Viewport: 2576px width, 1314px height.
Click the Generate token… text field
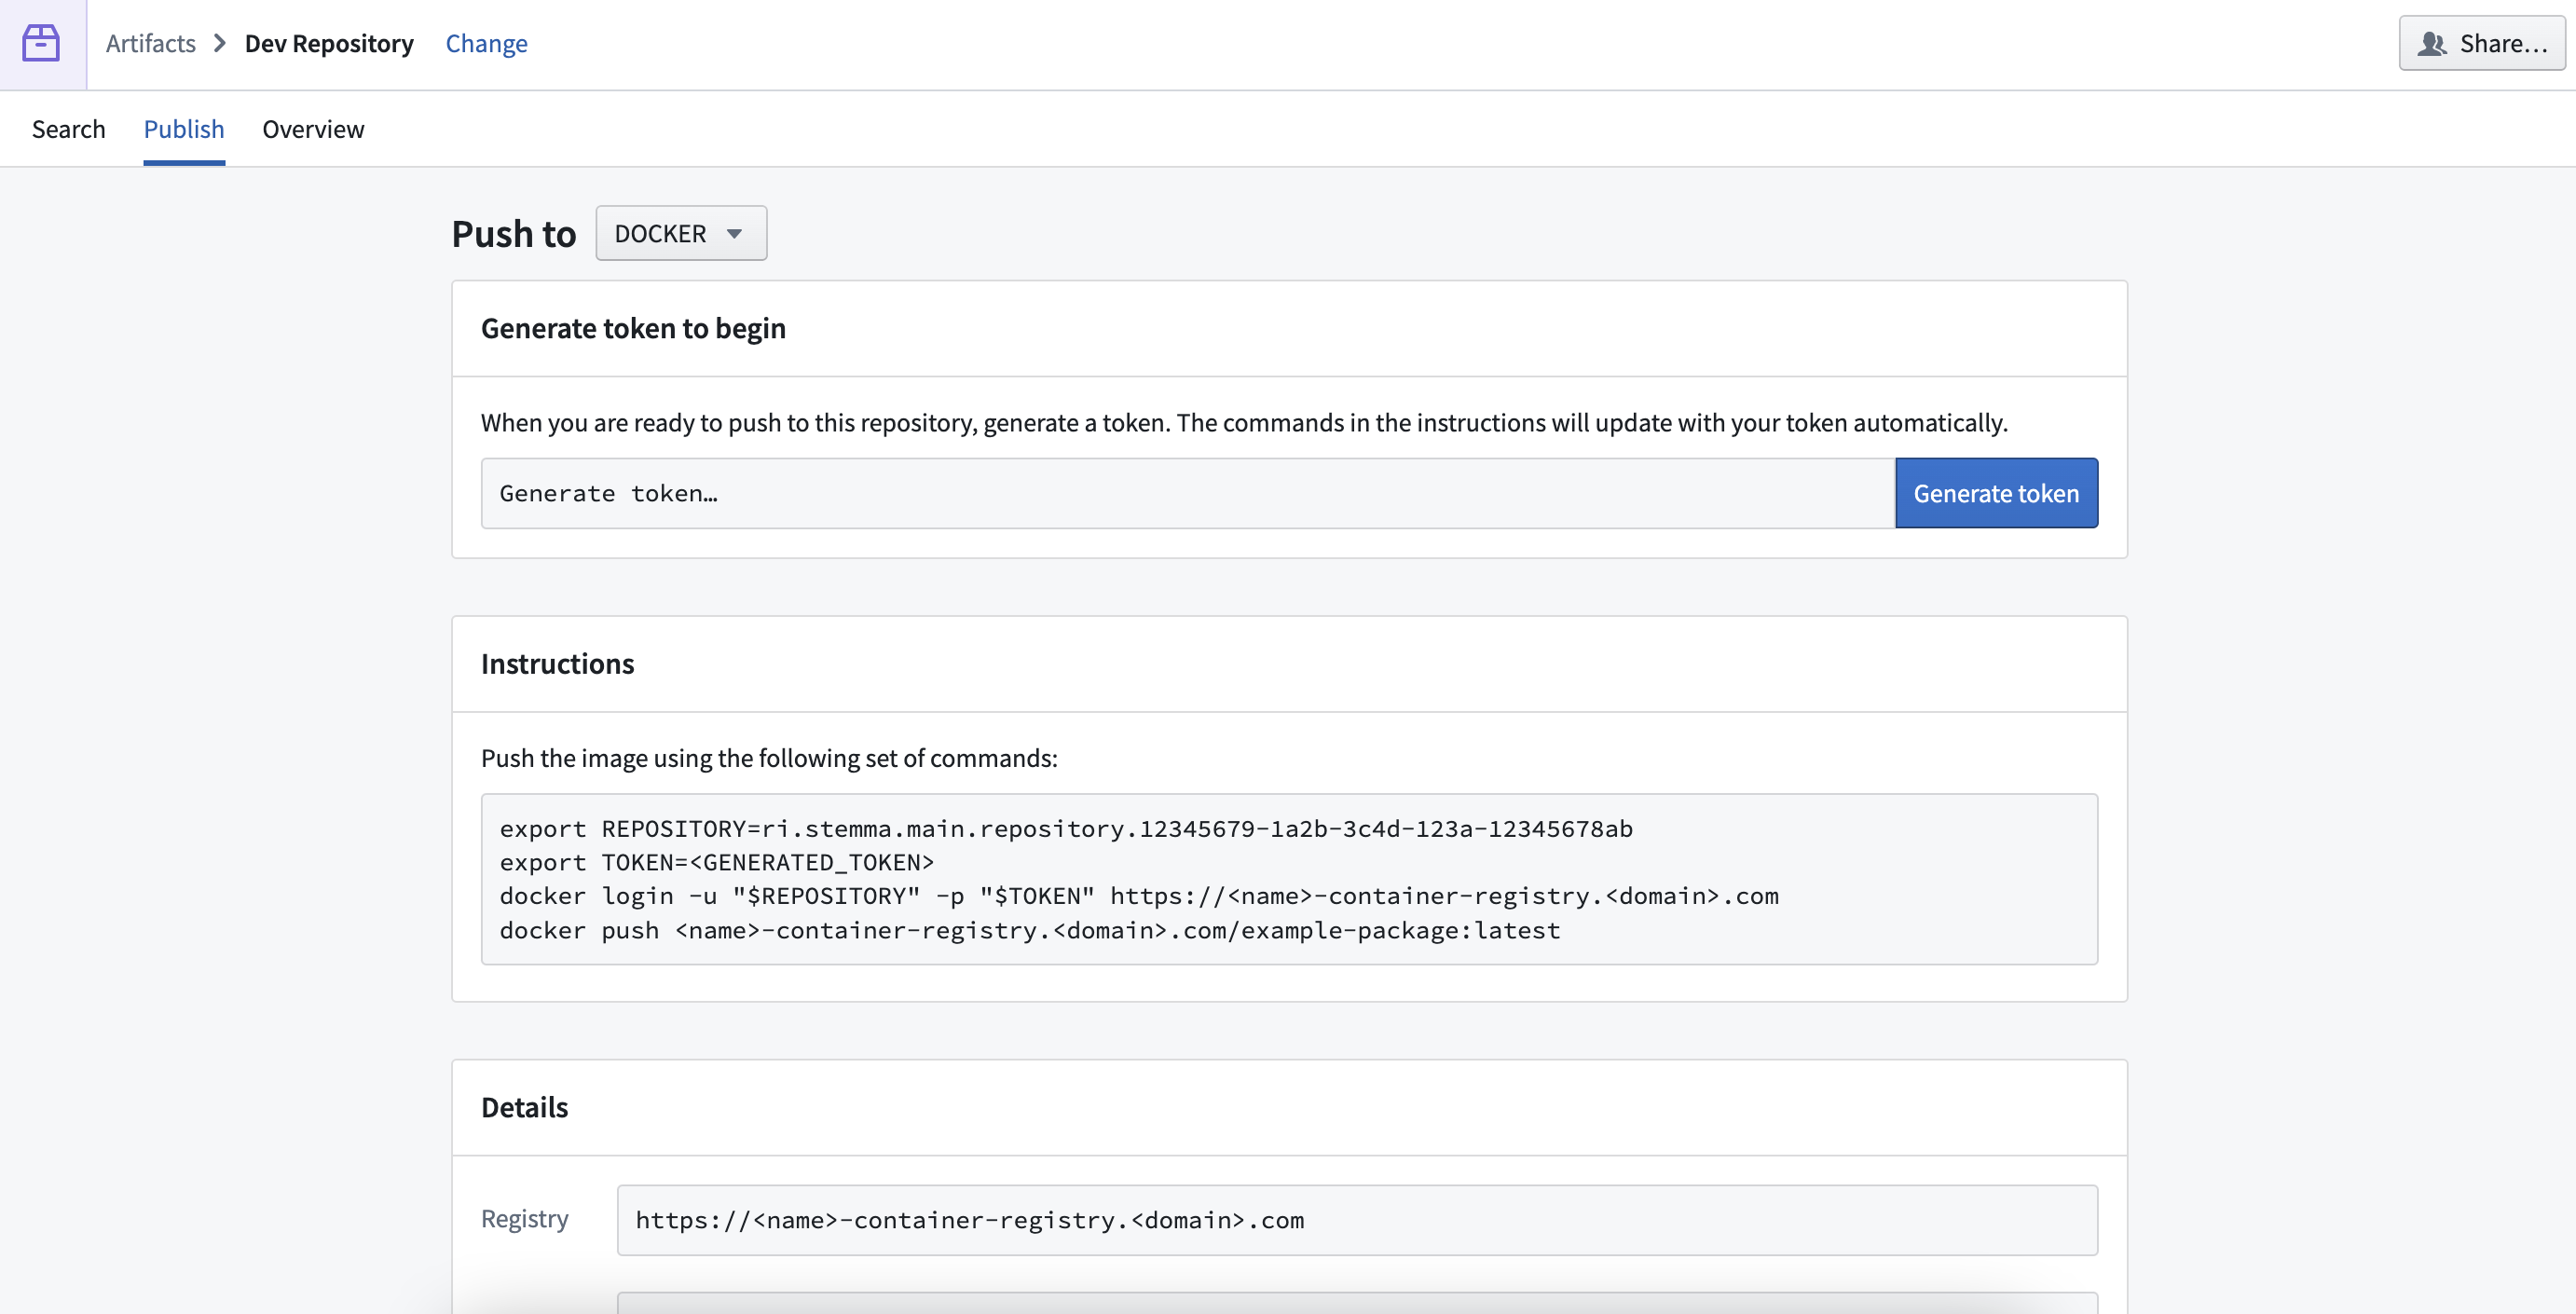click(x=1188, y=493)
